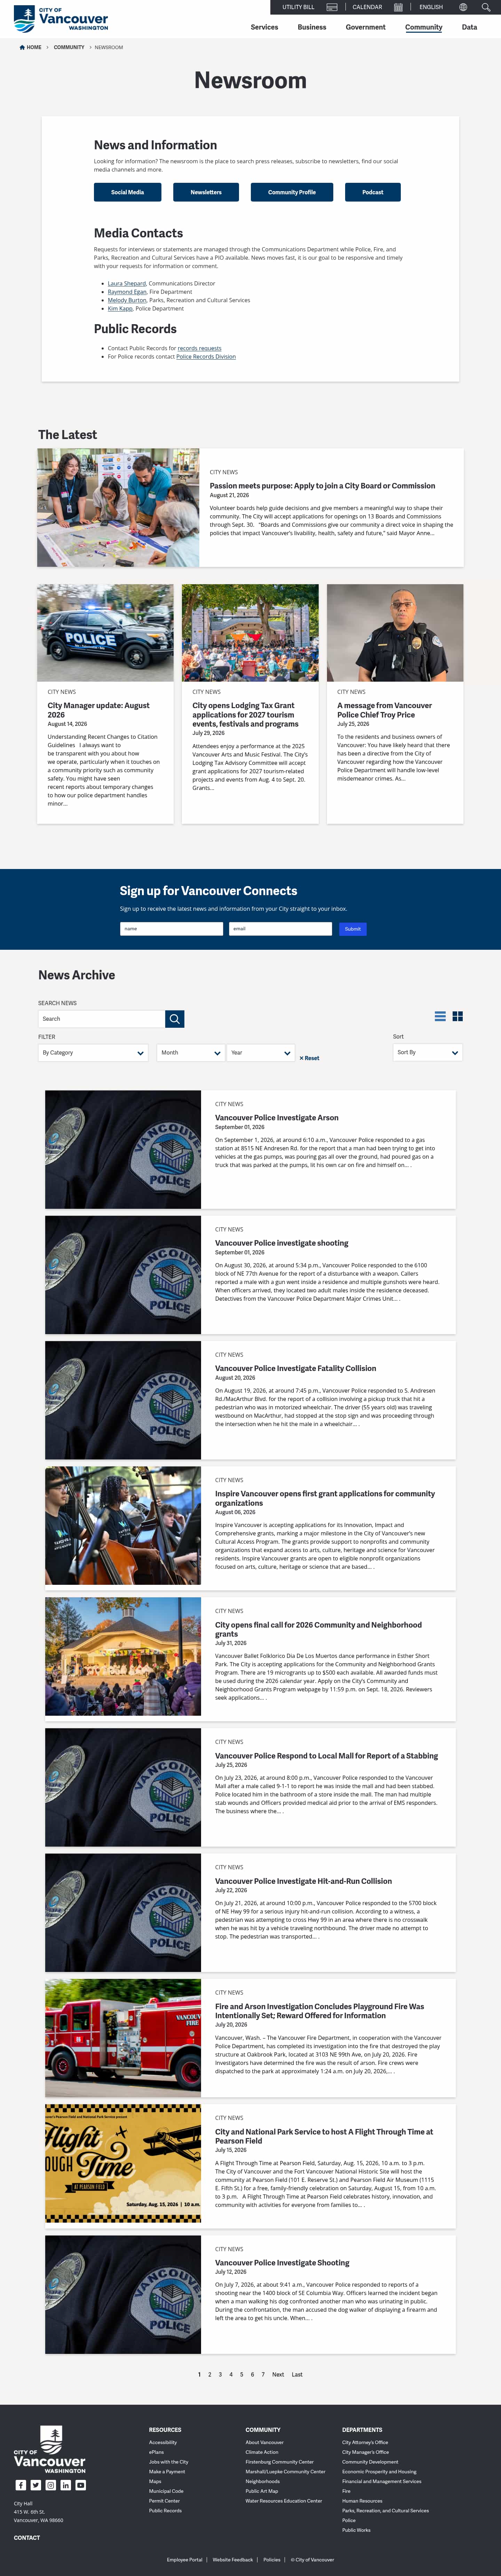Open the LinkedIn icon in footer

coord(66,2485)
